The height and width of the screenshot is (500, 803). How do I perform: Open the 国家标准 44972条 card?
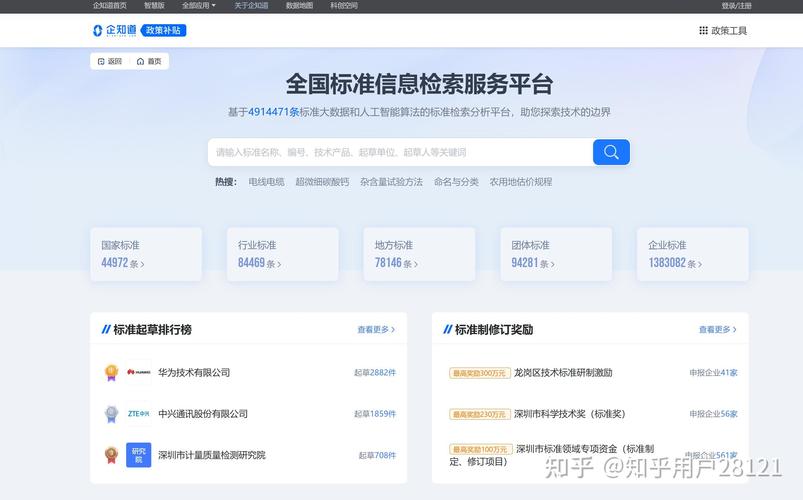coord(146,254)
